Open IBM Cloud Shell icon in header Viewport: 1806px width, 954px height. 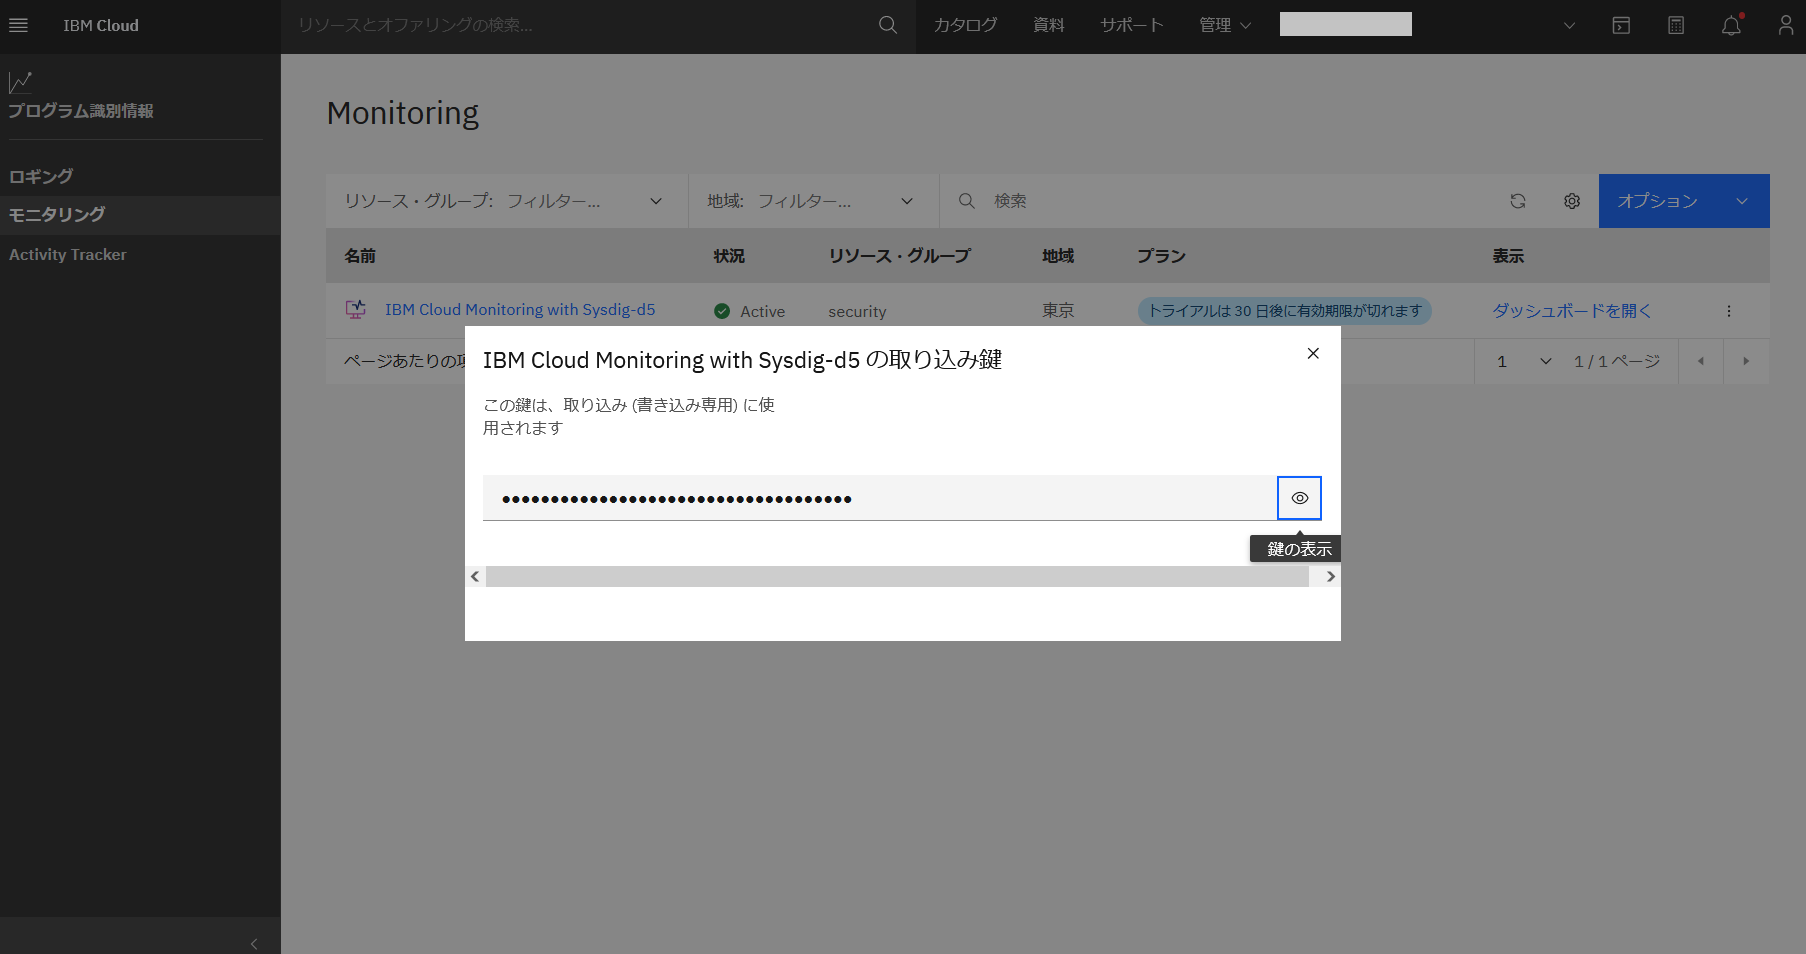click(x=1621, y=25)
